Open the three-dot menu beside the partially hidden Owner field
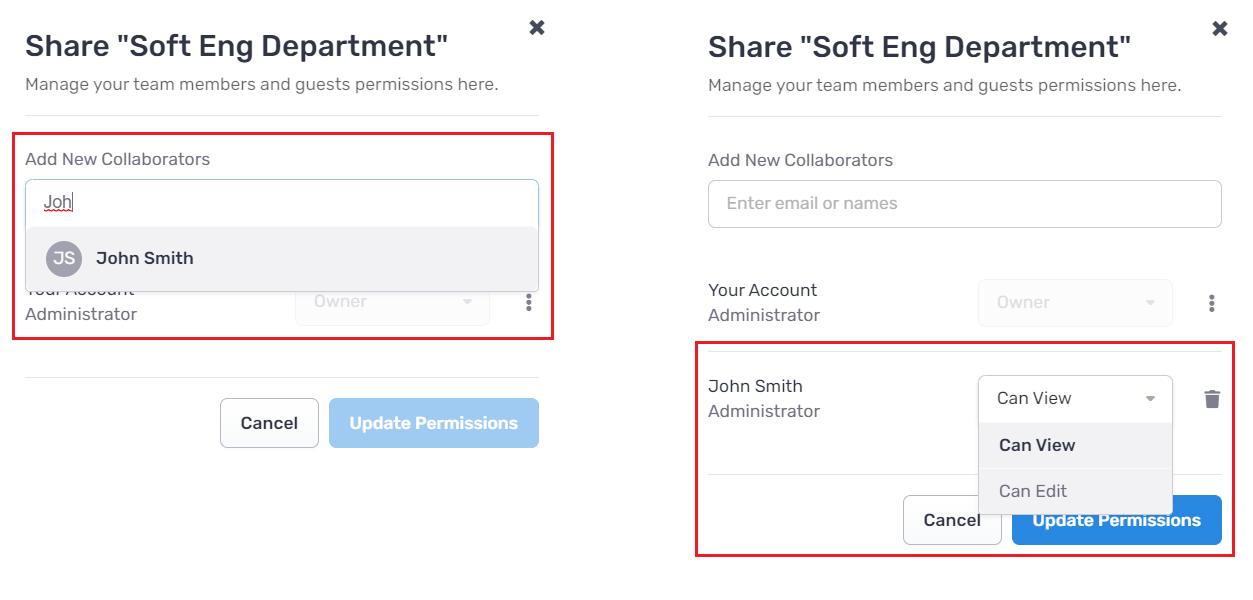The image size is (1253, 600). pos(529,302)
